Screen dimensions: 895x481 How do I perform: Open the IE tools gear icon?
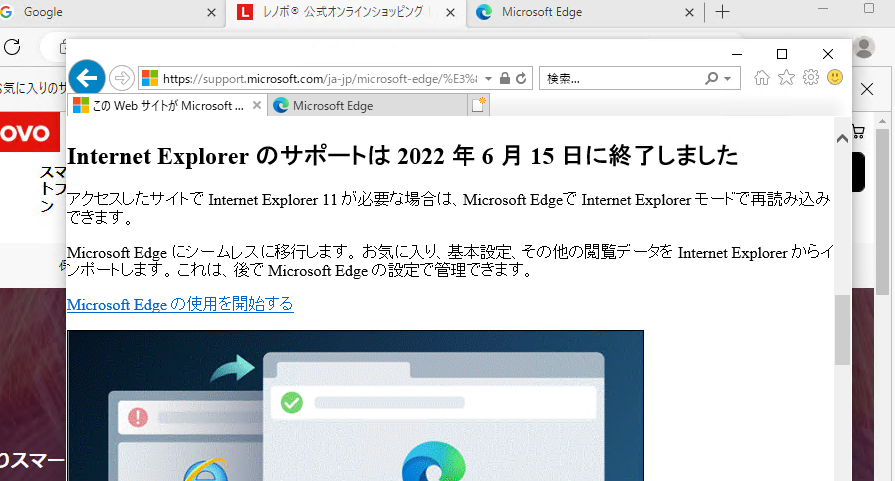click(811, 77)
